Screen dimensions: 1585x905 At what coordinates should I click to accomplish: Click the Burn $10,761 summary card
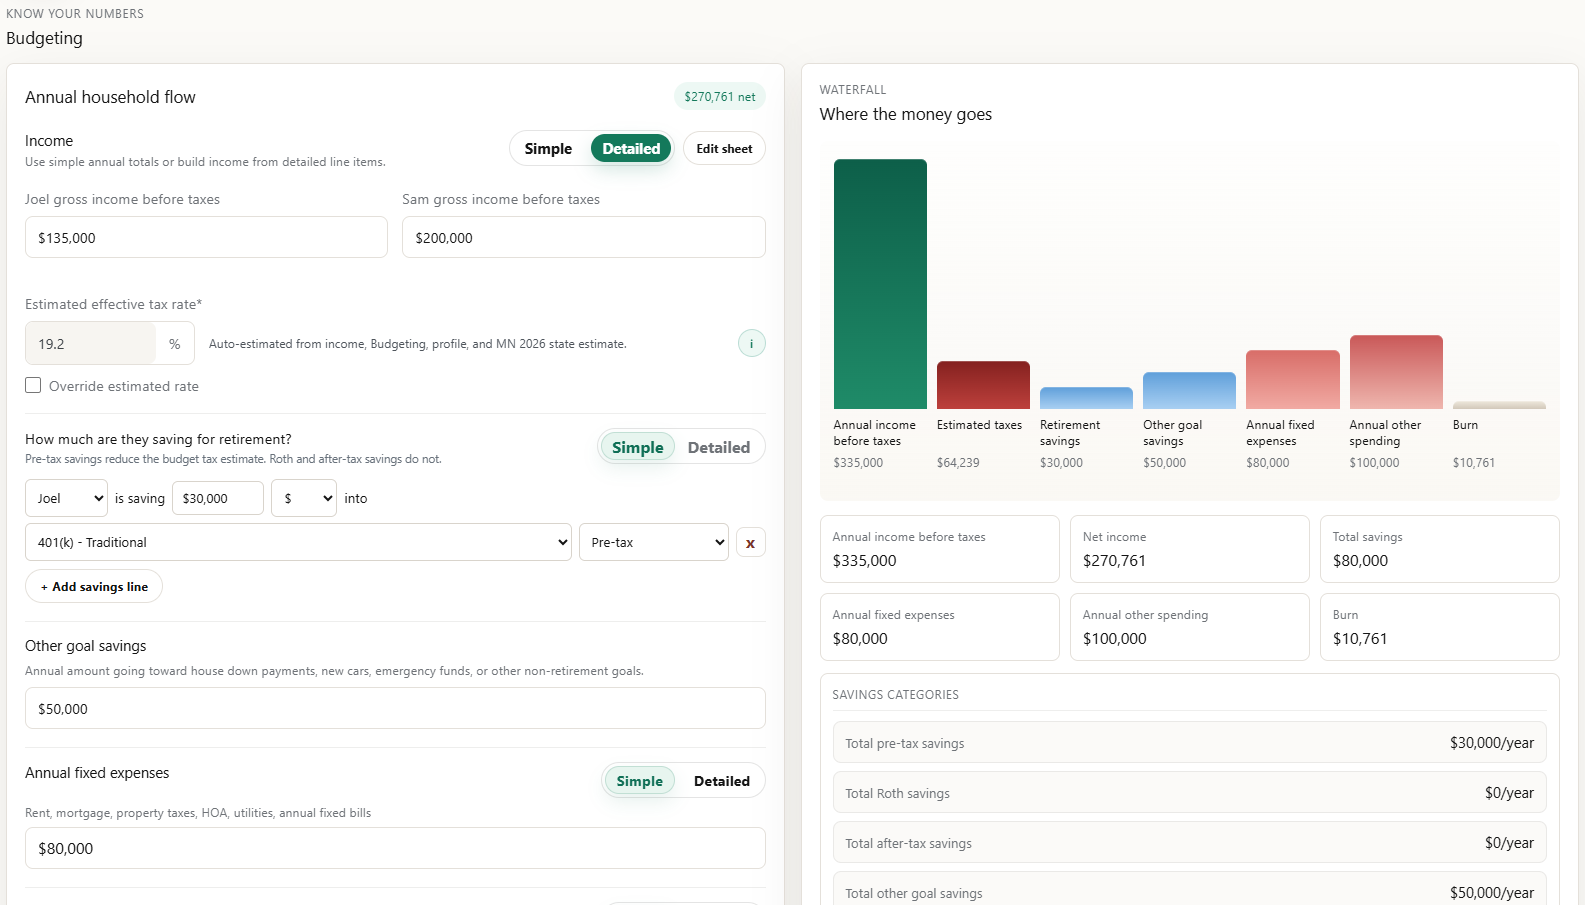pyautogui.click(x=1439, y=627)
